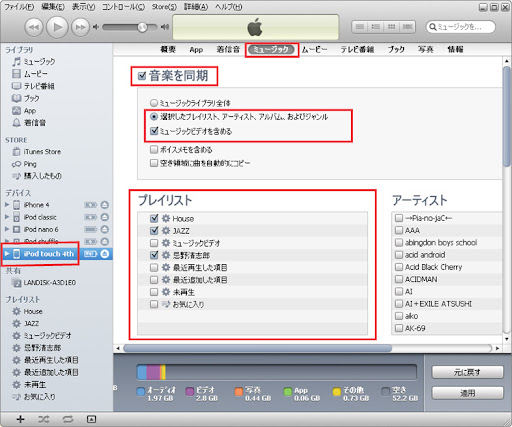This screenshot has width=512, height=427.
Task: Select ミュージックライブラリ全体 radio button
Action: point(154,103)
